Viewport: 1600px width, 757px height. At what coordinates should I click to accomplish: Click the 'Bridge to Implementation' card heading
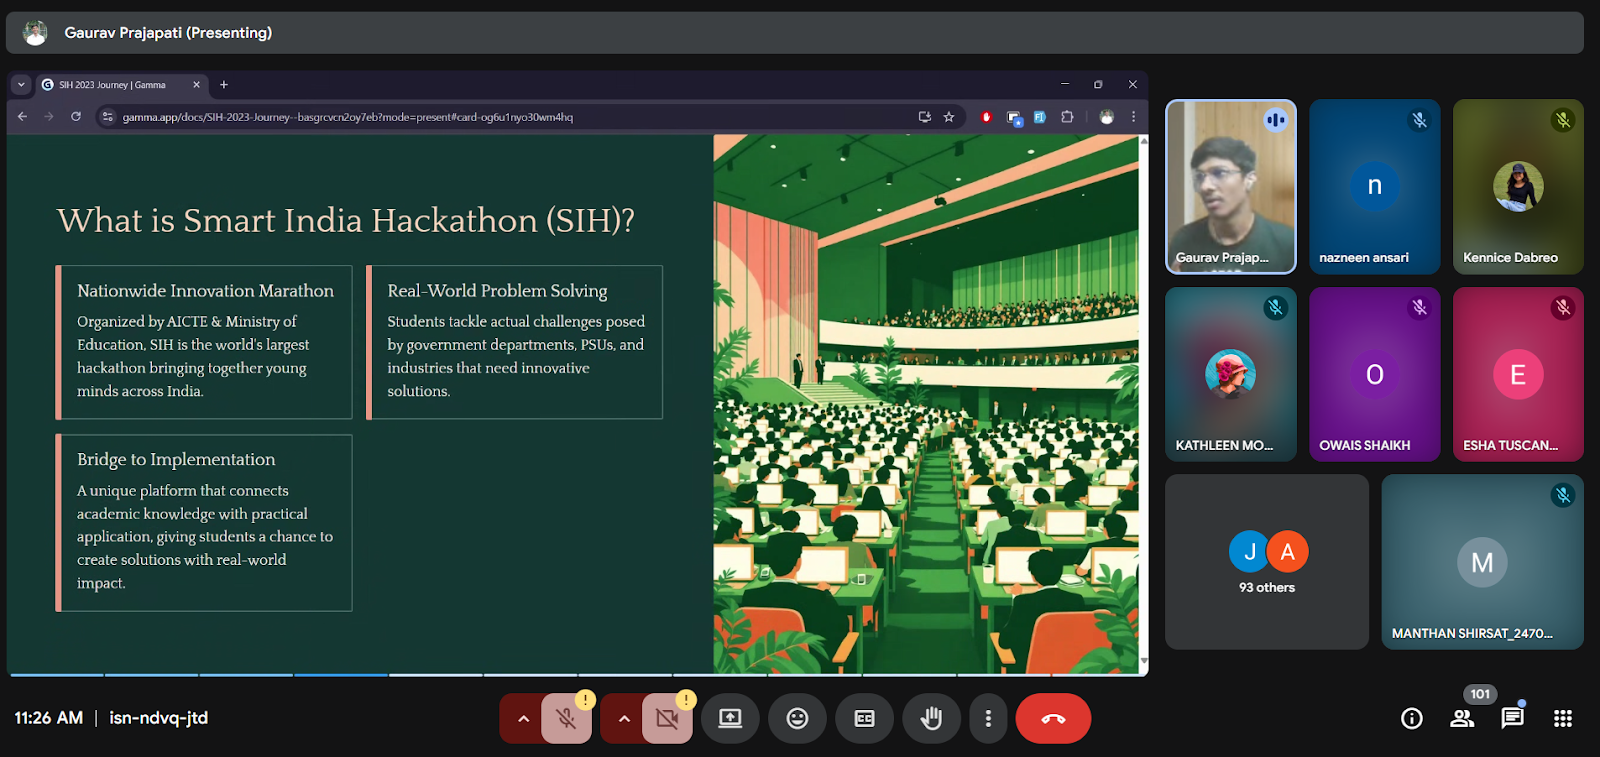[x=176, y=459]
